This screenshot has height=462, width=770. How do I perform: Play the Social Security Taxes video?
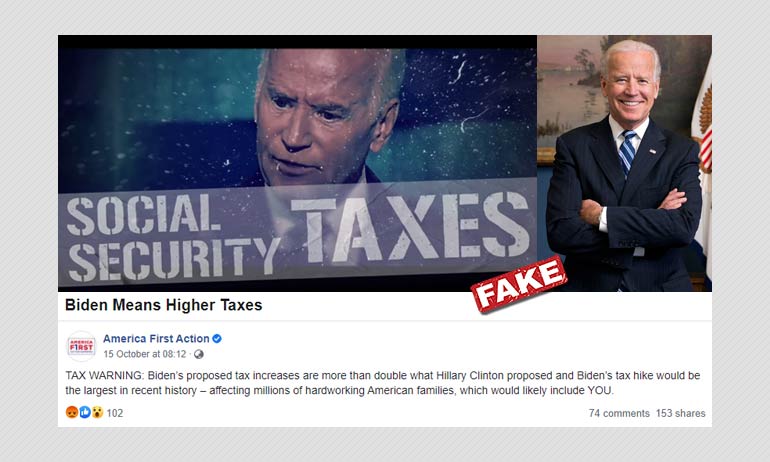[298, 163]
